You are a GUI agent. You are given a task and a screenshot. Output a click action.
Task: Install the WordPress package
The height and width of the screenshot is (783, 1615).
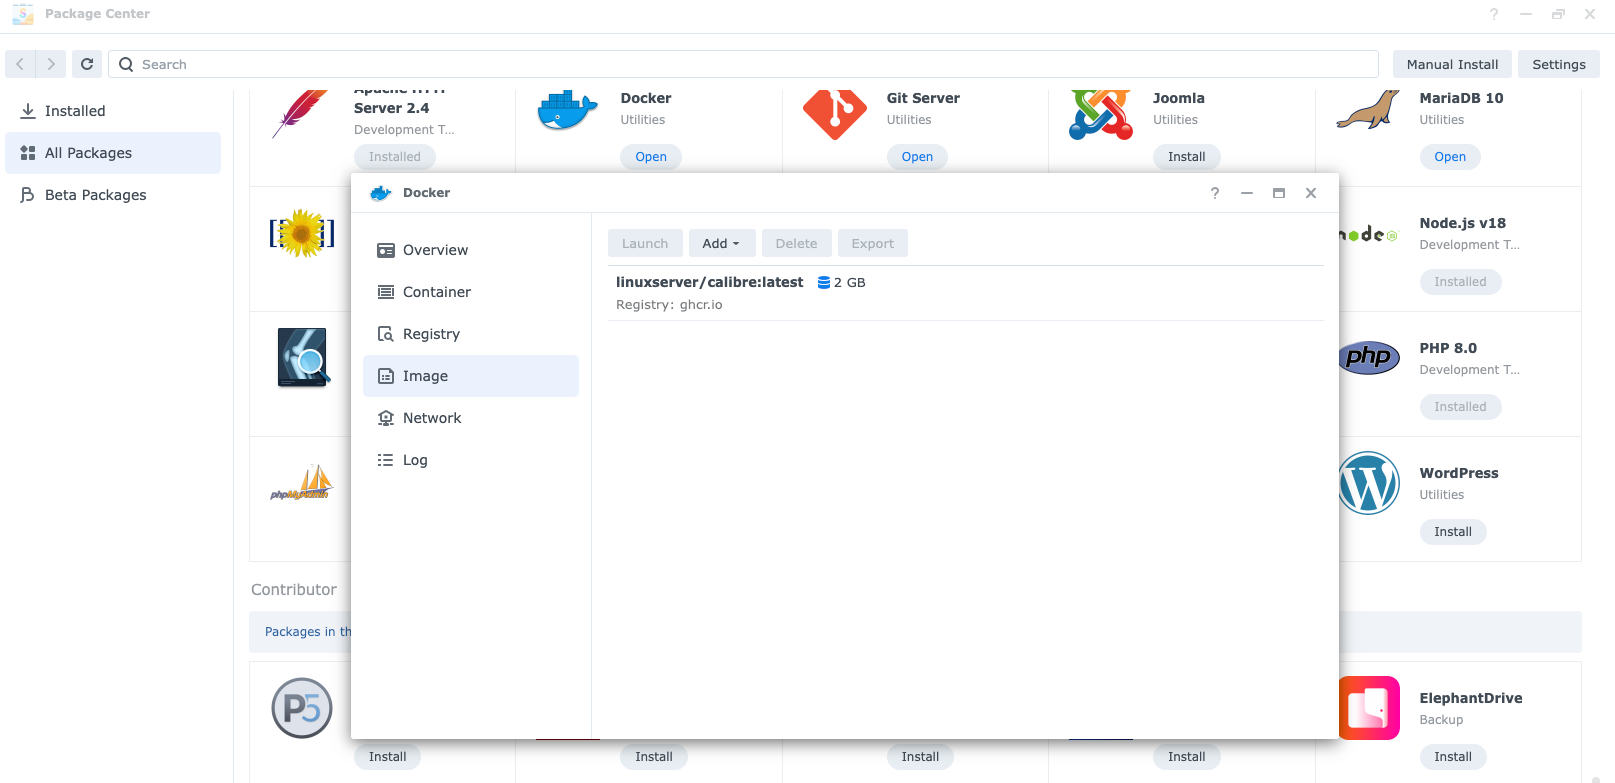click(1453, 532)
